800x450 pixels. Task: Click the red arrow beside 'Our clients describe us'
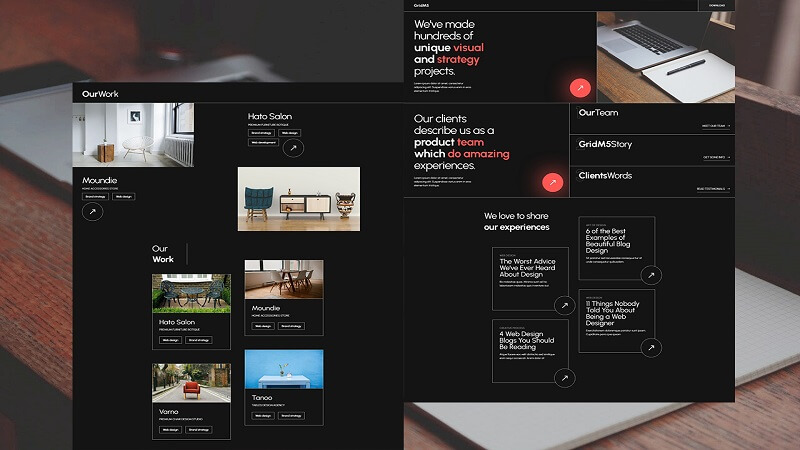[551, 182]
